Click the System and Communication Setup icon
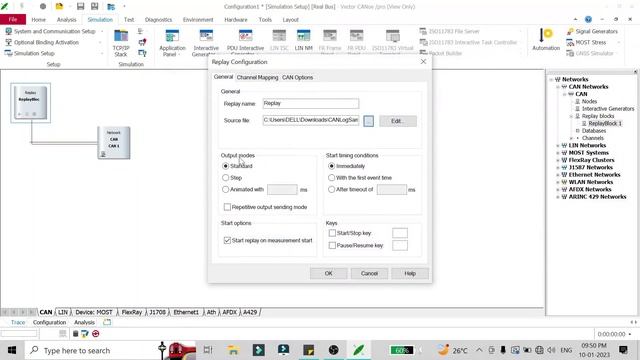Image resolution: width=640 pixels, height=360 pixels. tap(8, 31)
